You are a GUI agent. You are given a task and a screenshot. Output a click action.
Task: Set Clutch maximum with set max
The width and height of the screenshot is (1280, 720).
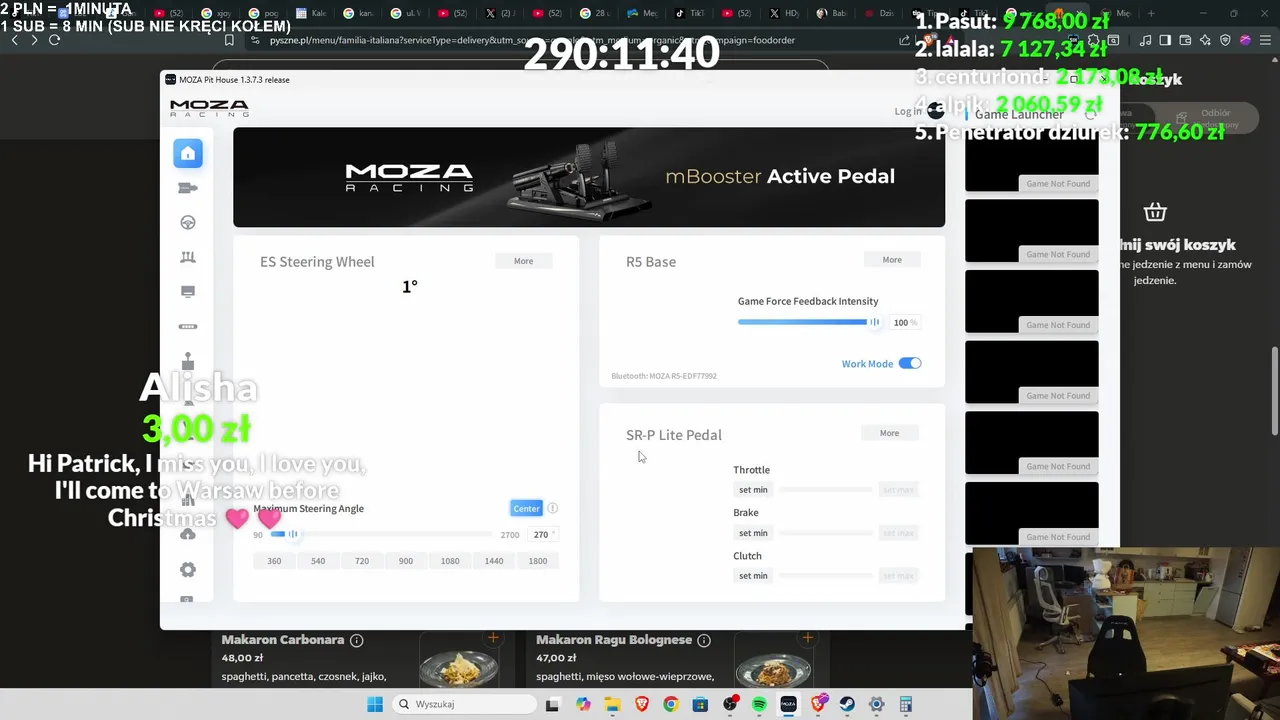[x=898, y=576]
